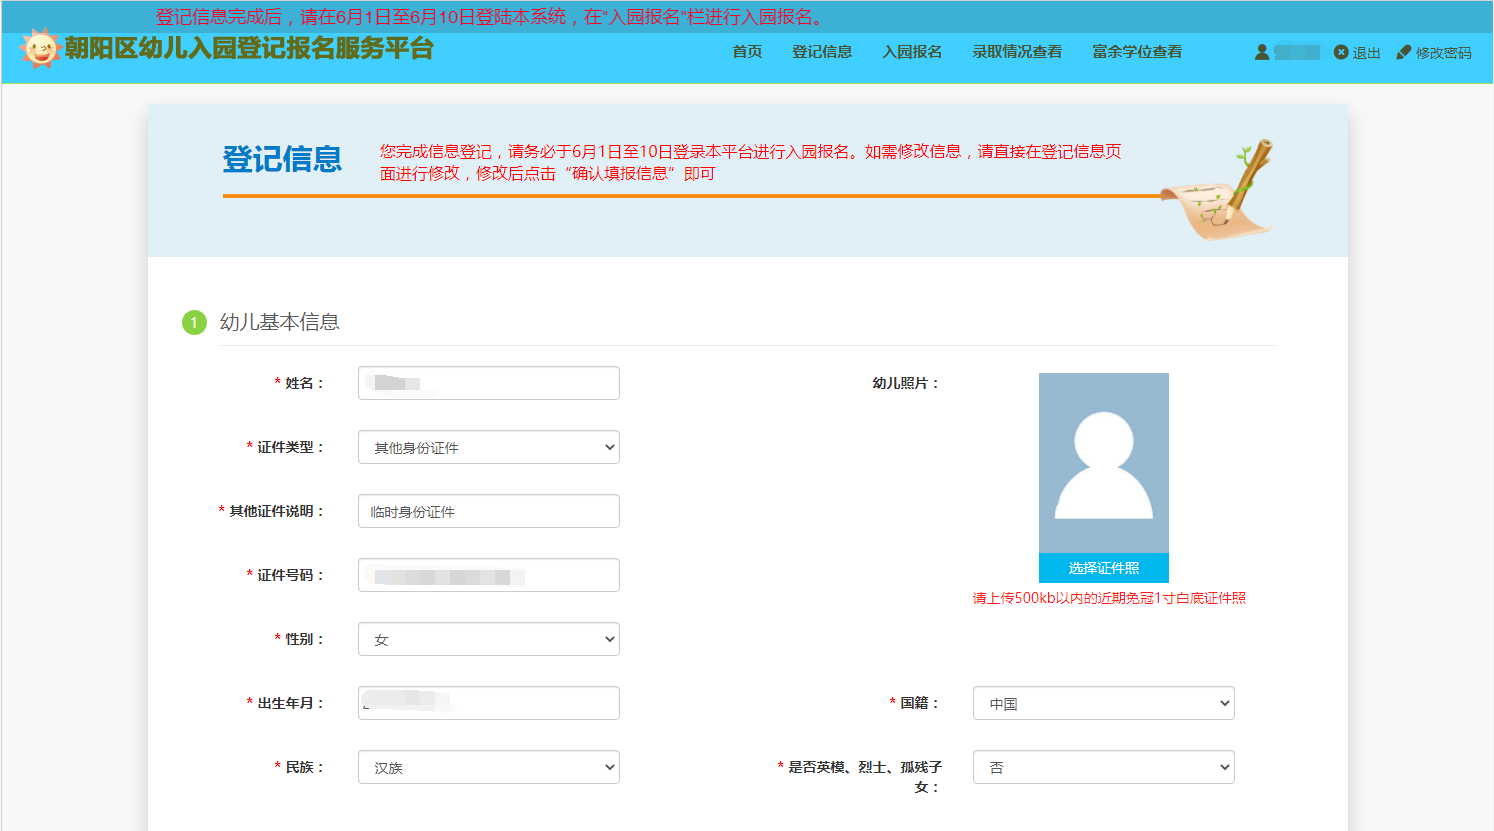Expand the 证件类型 dropdown
The width and height of the screenshot is (1494, 831).
pyautogui.click(x=489, y=447)
